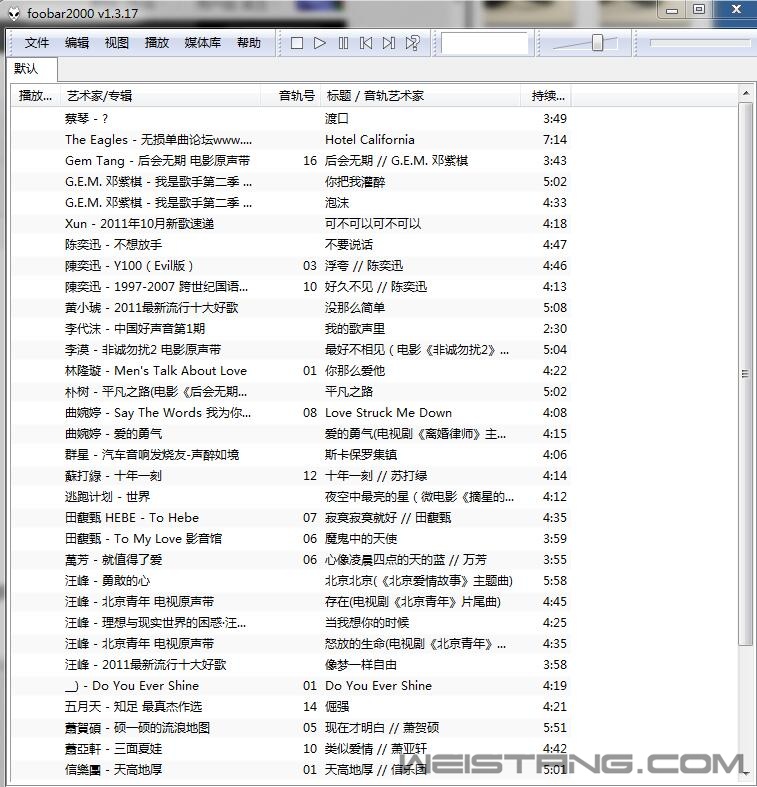Select the track 心像凌晨四点的天的蓝
This screenshot has width=757, height=787.
[291, 560]
